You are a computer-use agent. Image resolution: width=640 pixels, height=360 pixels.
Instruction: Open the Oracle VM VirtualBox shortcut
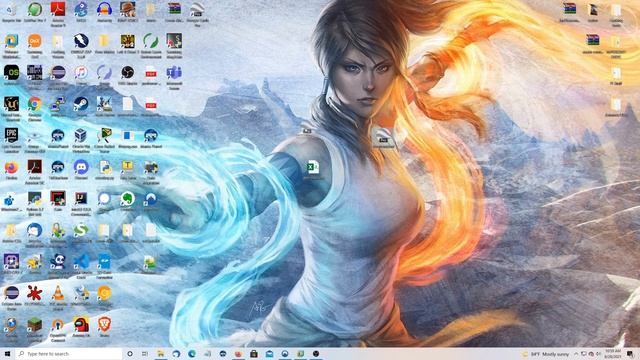[x=81, y=140]
